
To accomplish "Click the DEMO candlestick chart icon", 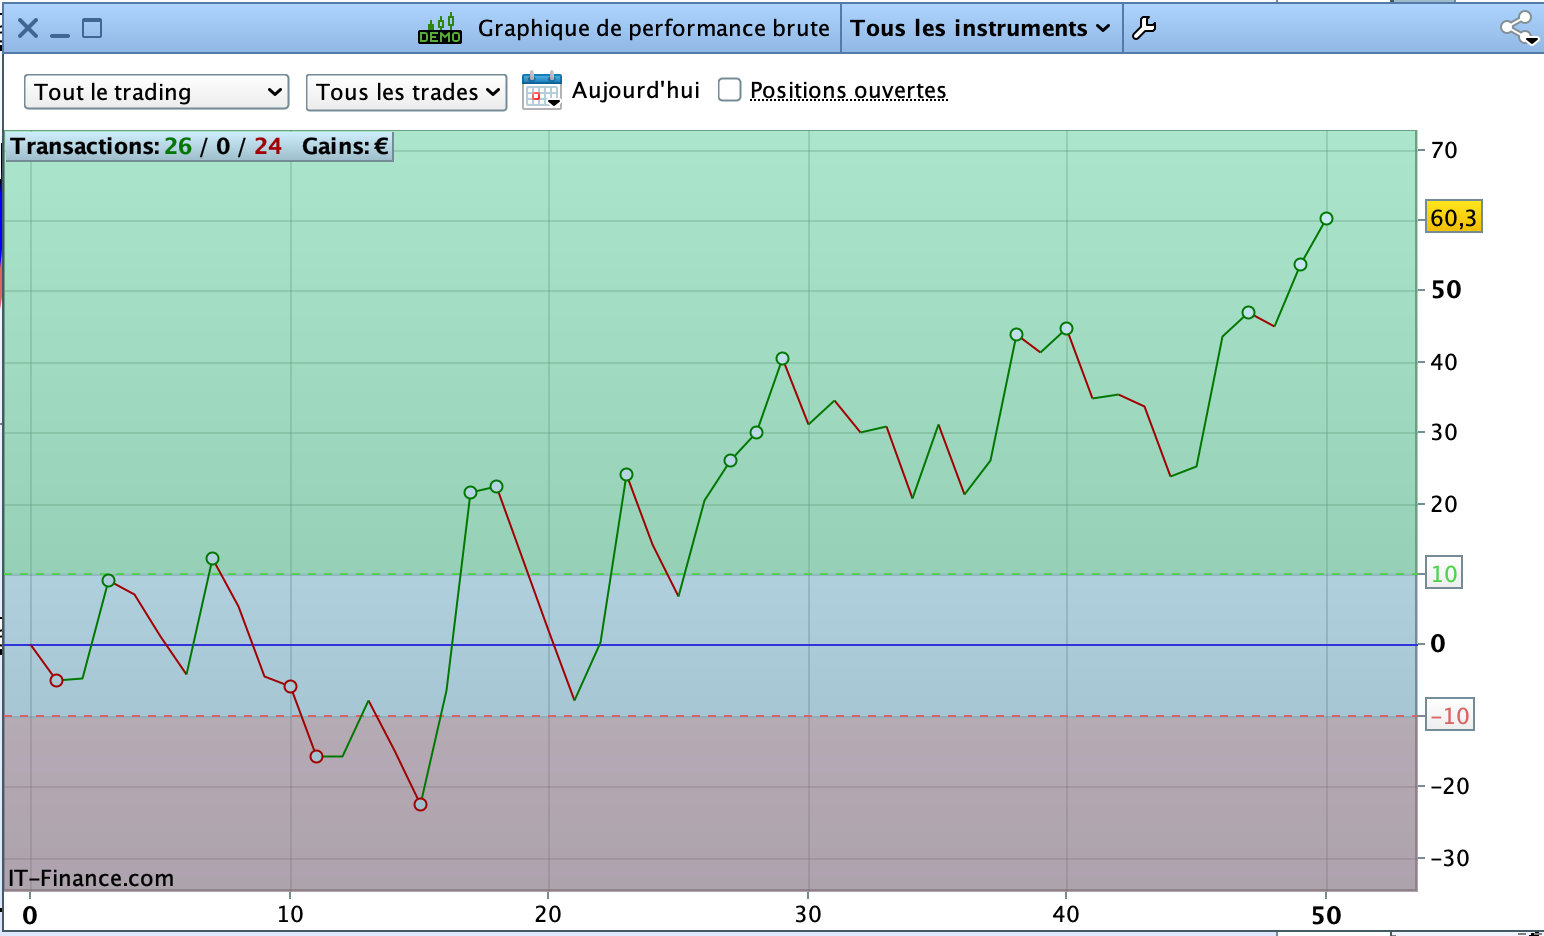I will tap(440, 28).
